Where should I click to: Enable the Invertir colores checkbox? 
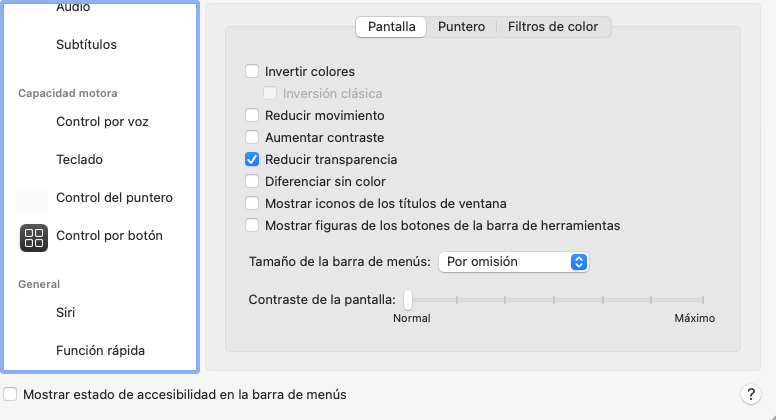(x=252, y=72)
